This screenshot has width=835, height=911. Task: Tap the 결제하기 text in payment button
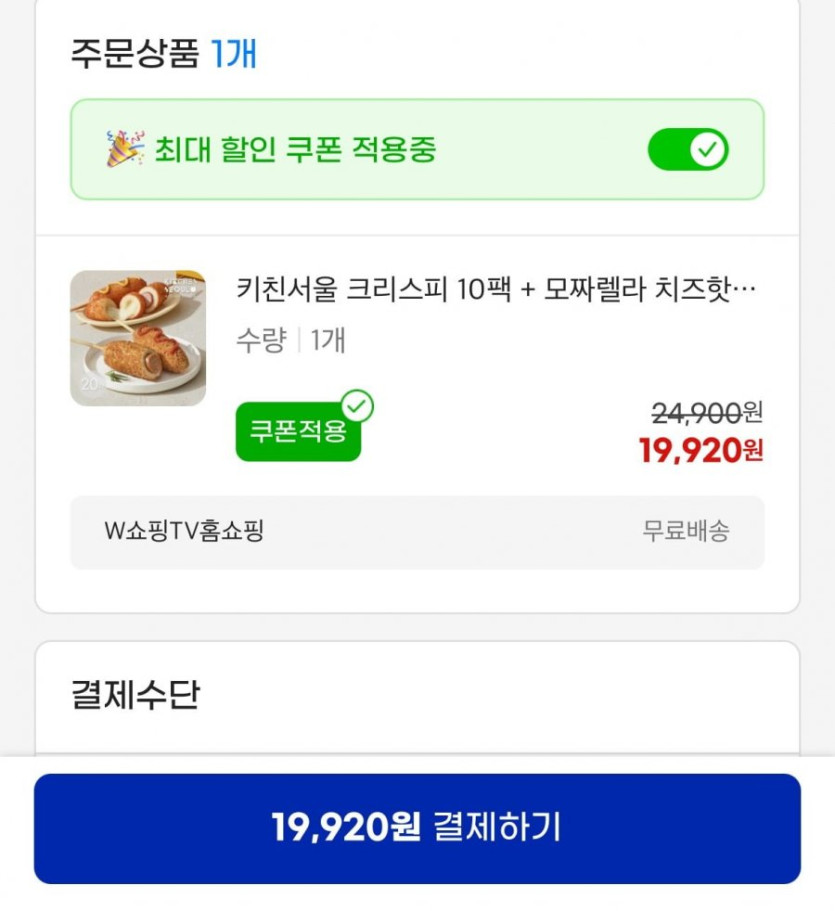coord(497,828)
